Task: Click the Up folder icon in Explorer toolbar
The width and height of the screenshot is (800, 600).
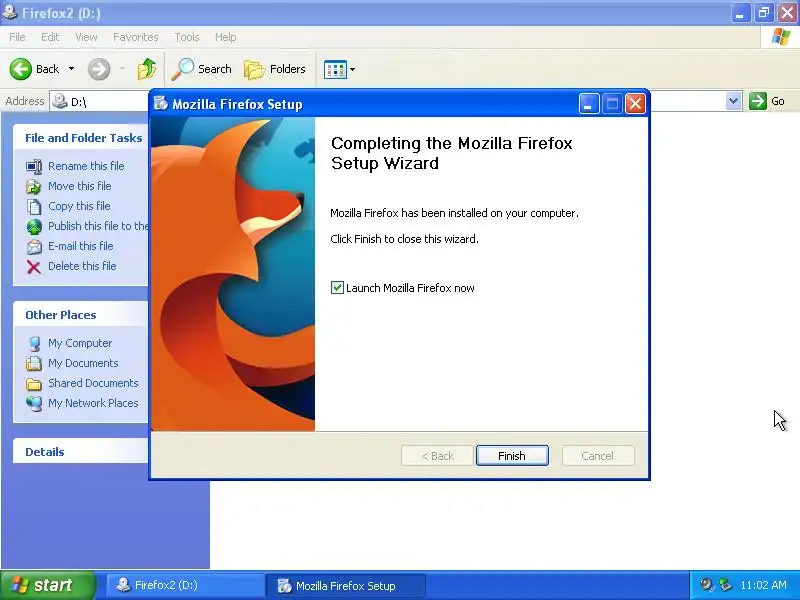Action: click(147, 69)
